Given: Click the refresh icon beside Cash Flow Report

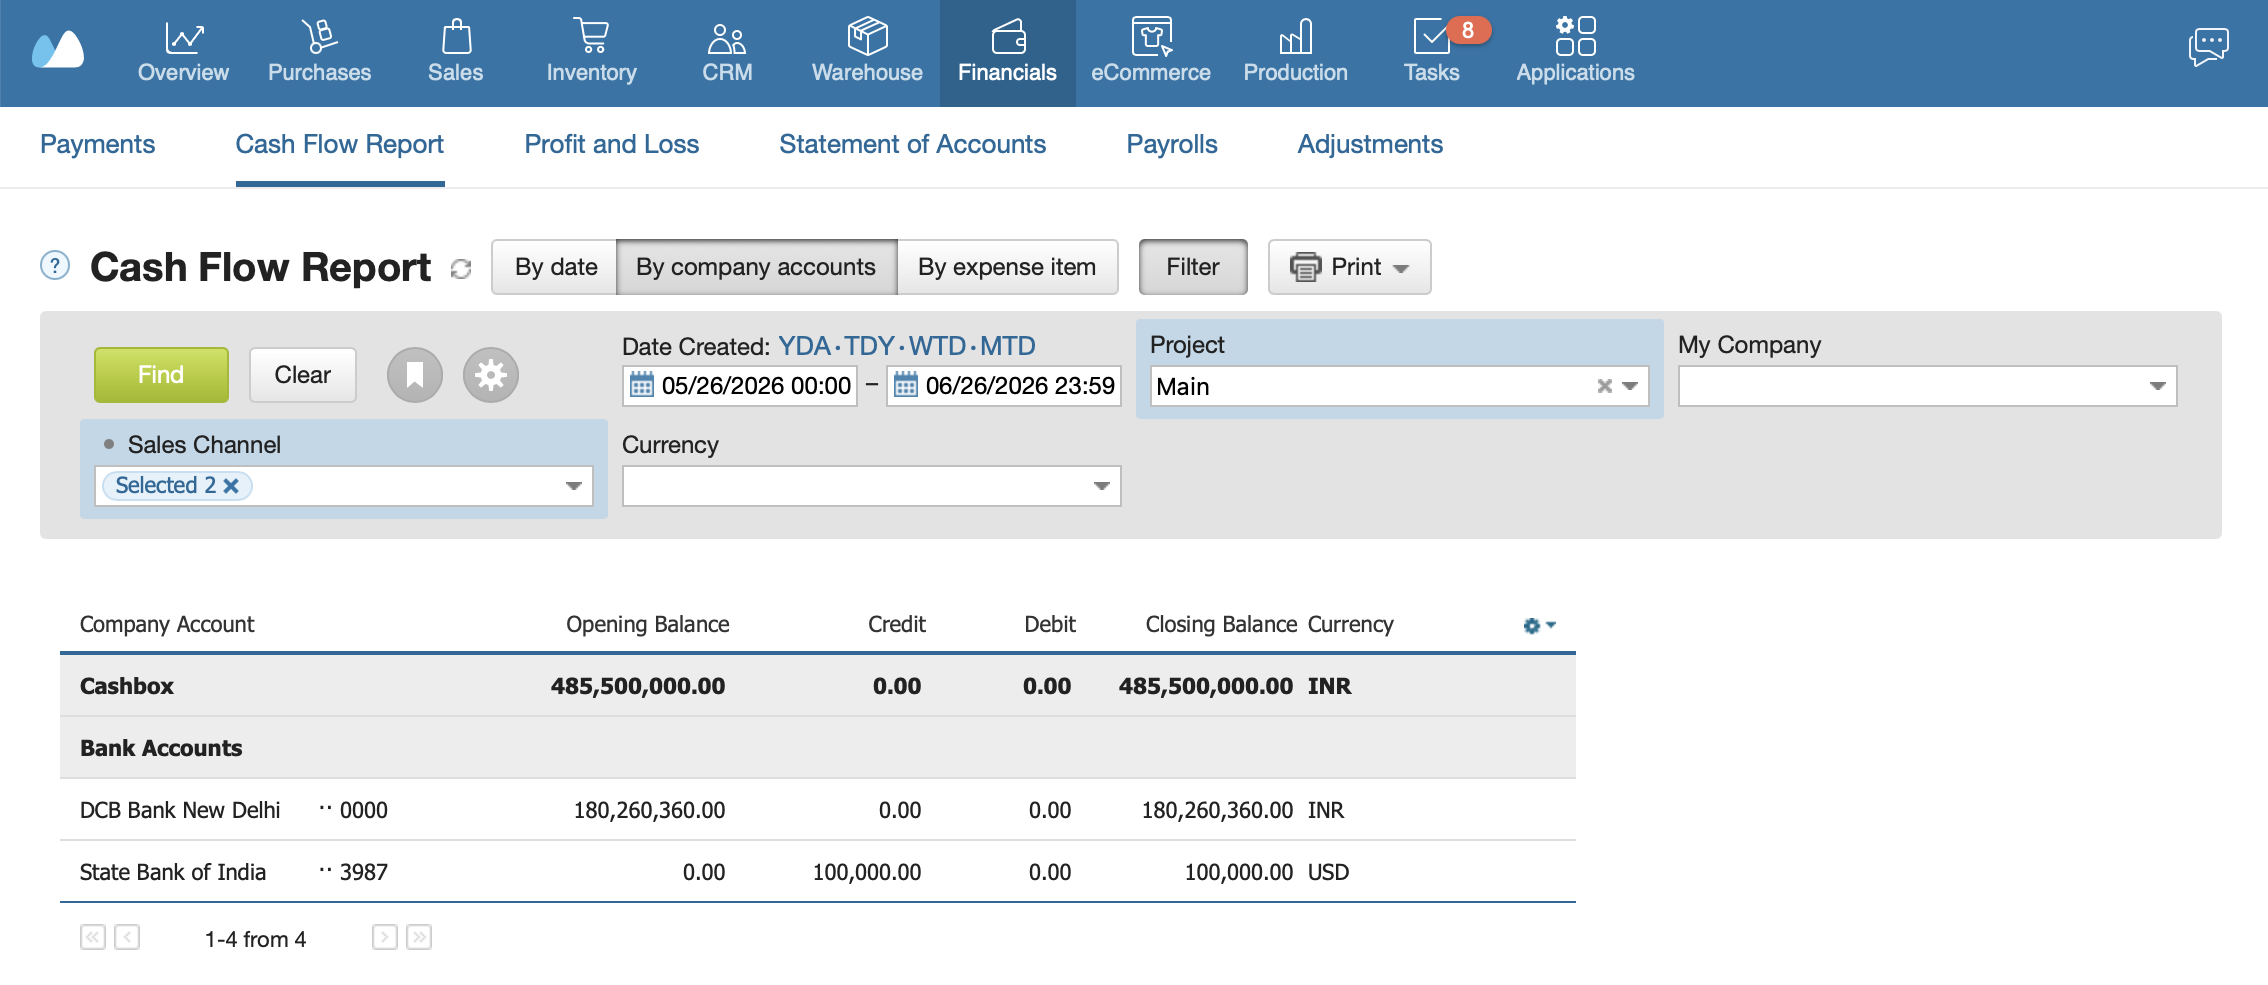Looking at the screenshot, I should pos(461,269).
